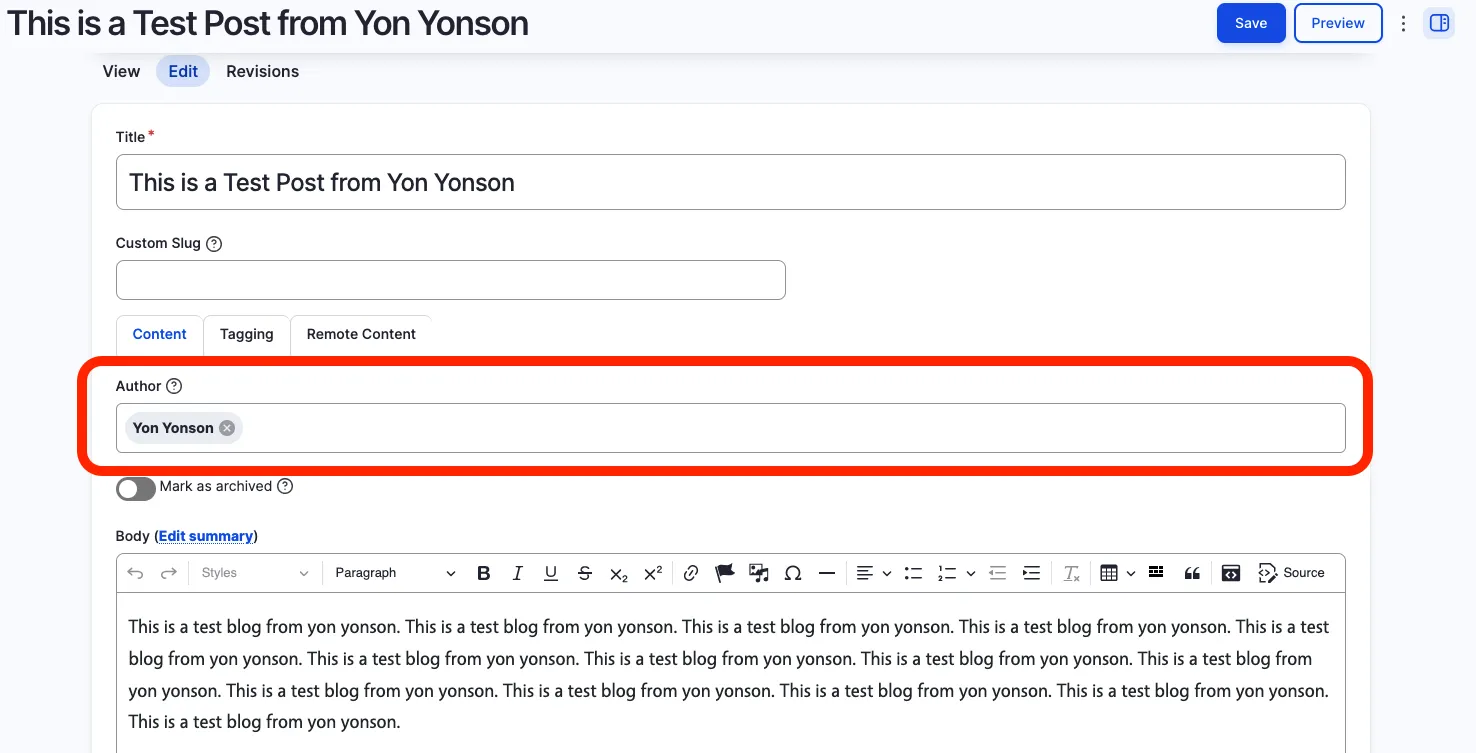Insert a block quote
This screenshot has width=1476, height=753.
(1191, 573)
